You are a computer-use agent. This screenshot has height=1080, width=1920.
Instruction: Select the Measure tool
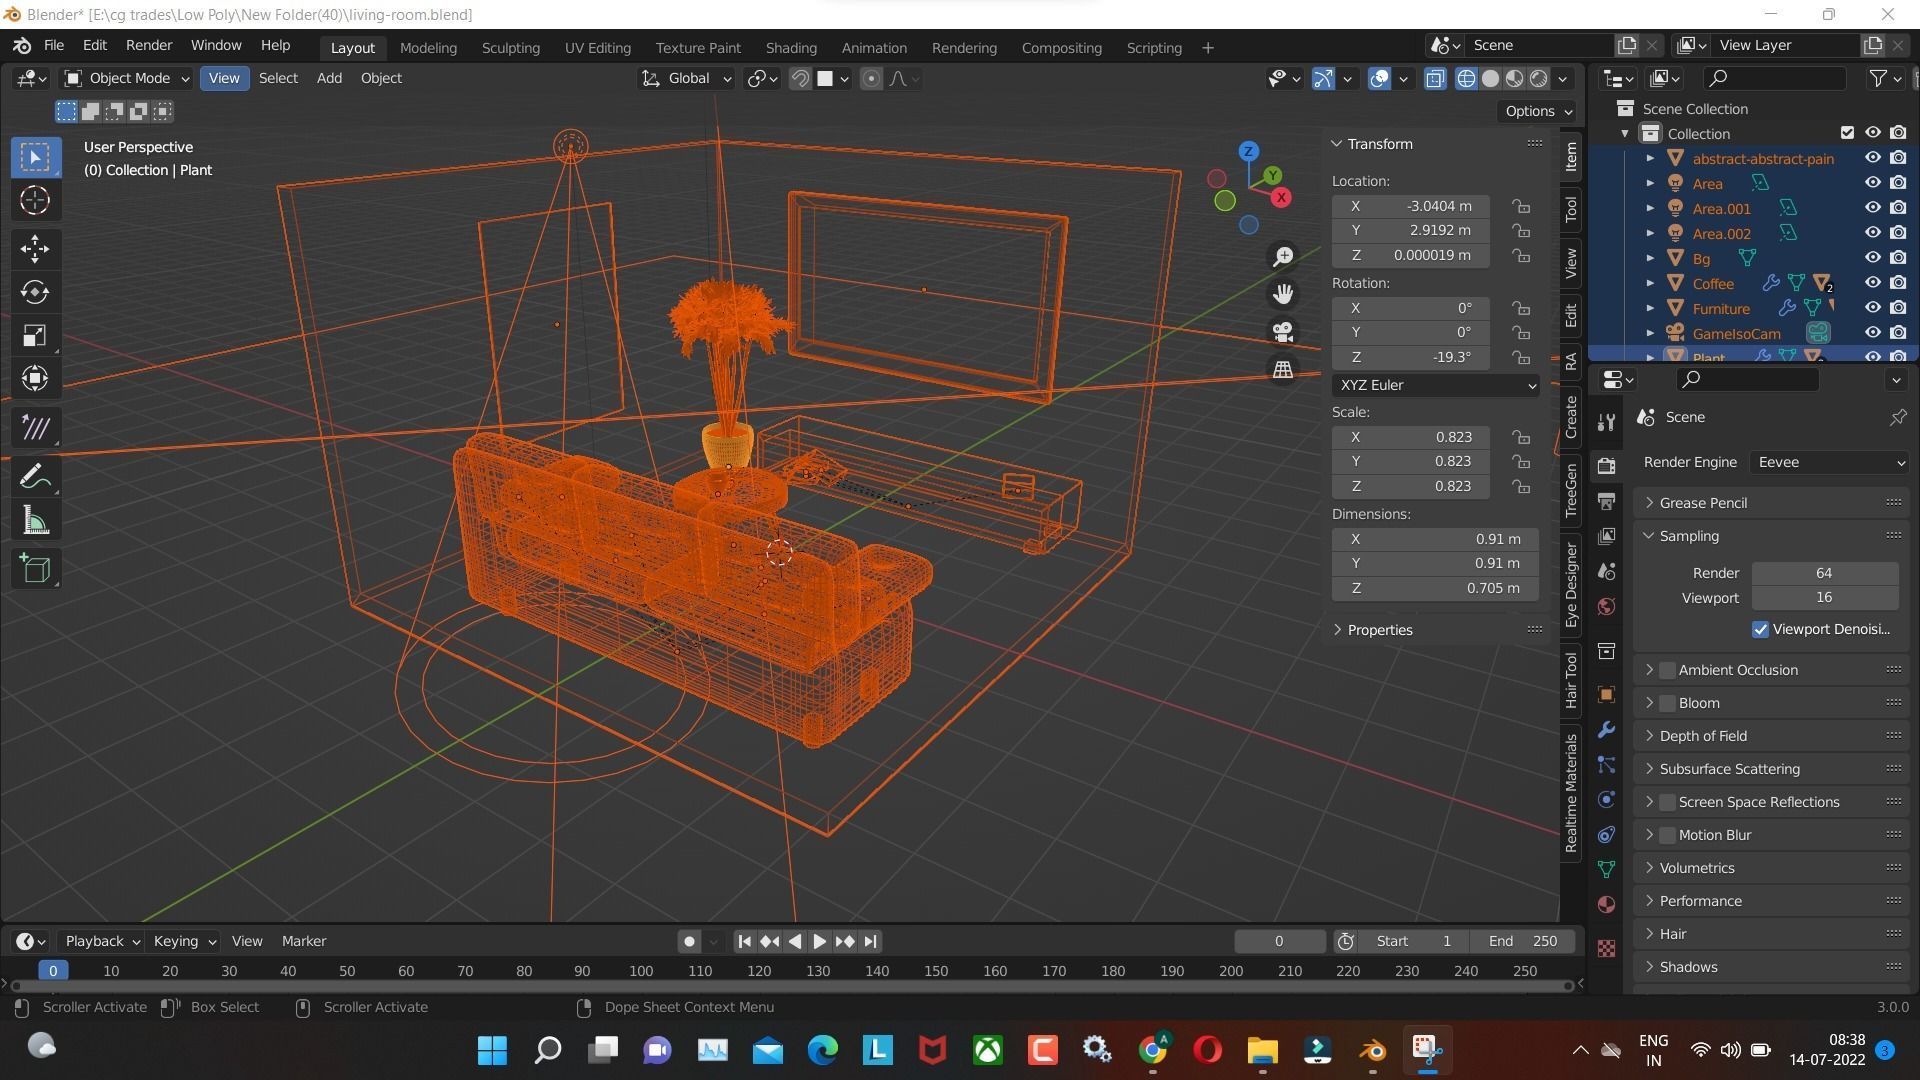click(x=35, y=521)
